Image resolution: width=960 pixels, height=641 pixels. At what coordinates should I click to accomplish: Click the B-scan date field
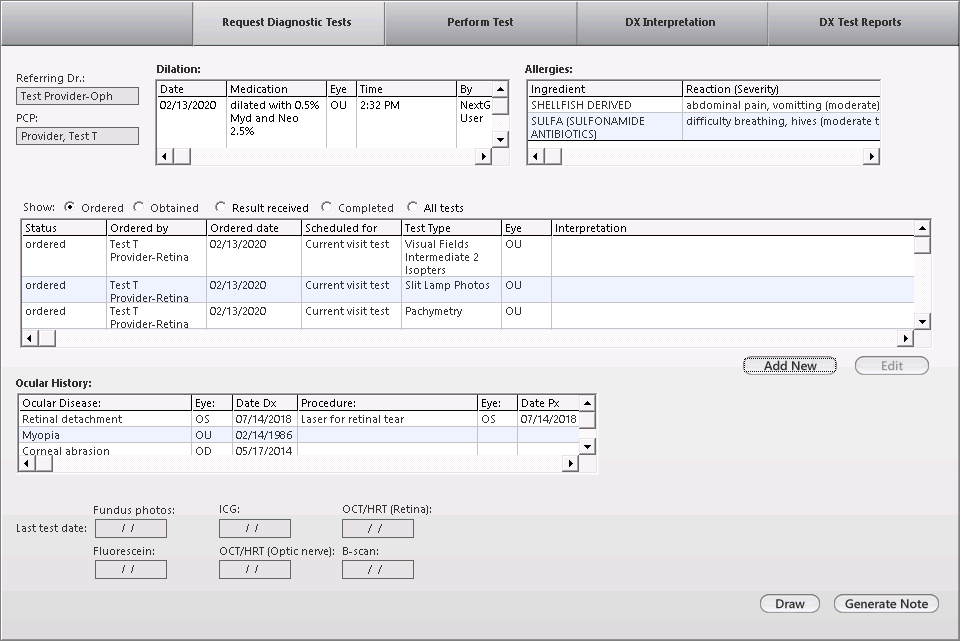[378, 569]
